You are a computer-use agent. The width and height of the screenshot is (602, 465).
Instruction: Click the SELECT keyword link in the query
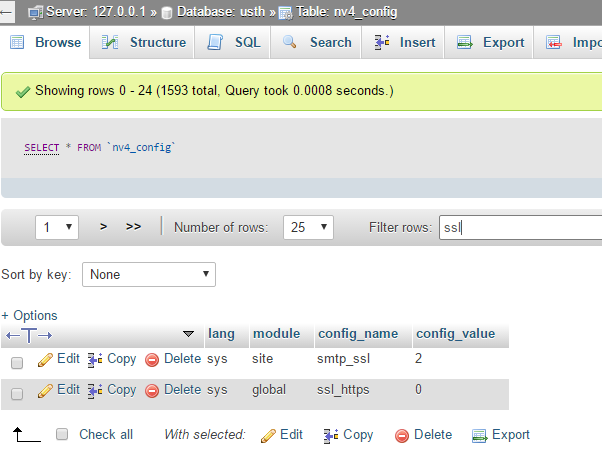pos(41,147)
